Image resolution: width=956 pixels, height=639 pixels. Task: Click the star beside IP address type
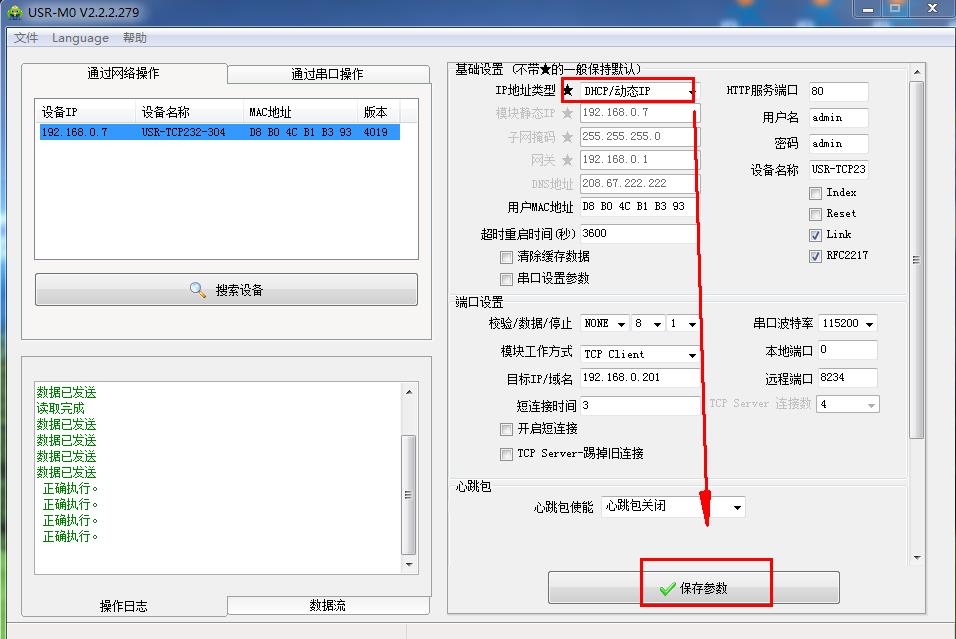point(568,91)
